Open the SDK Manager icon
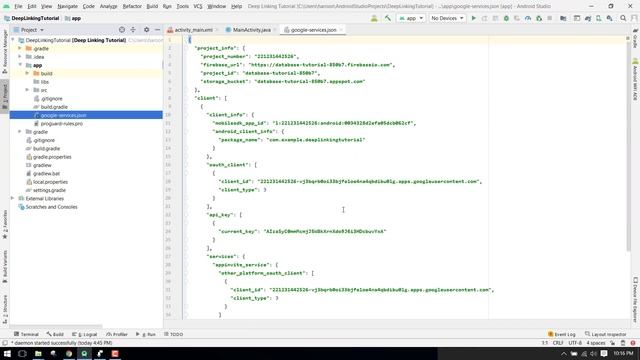Screen dimensions: 640x360 pyautogui.click(x=609, y=18)
